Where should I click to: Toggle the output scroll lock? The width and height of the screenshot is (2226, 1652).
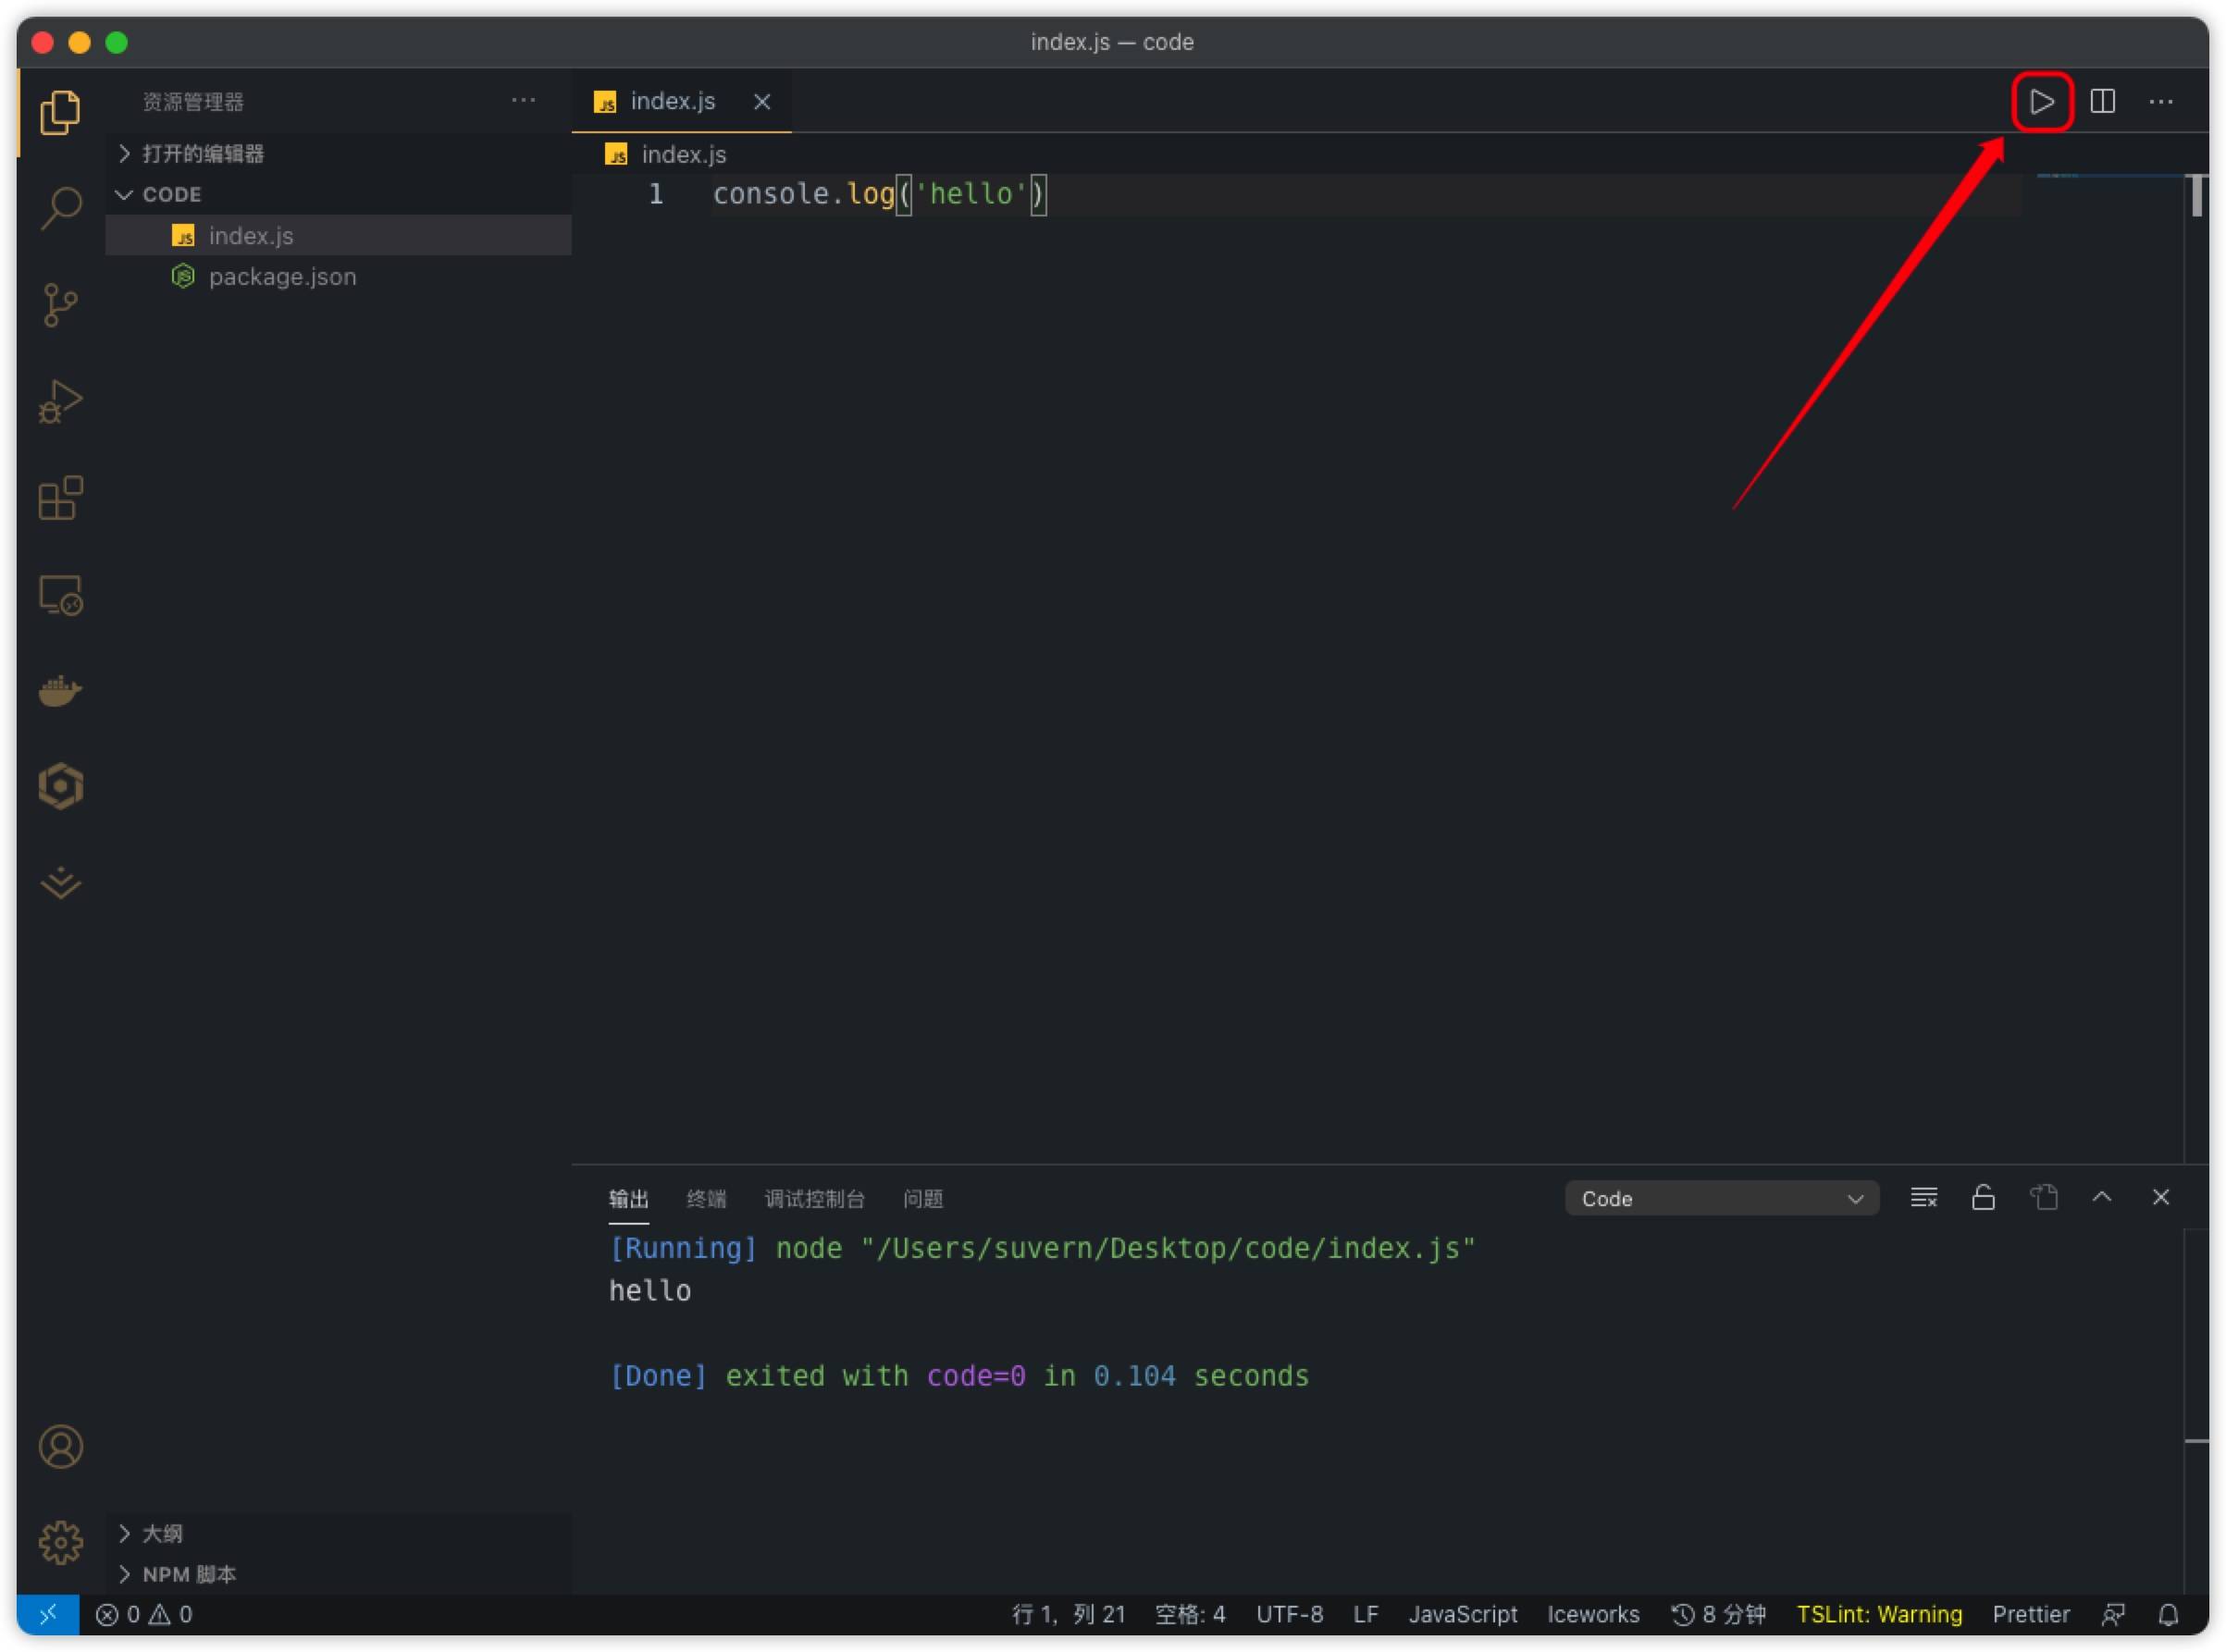1983,1197
